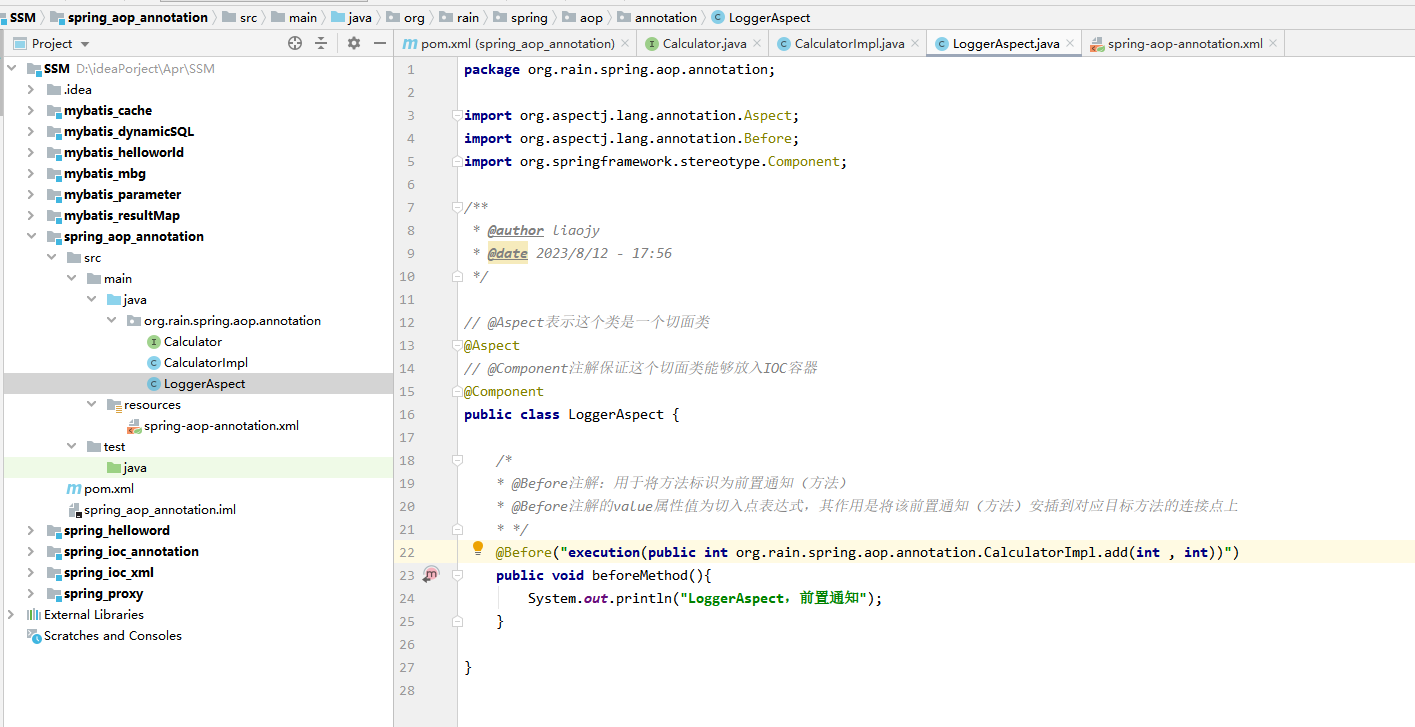
Task: Expand mybatis_dynamicSQL module
Action: coord(31,132)
